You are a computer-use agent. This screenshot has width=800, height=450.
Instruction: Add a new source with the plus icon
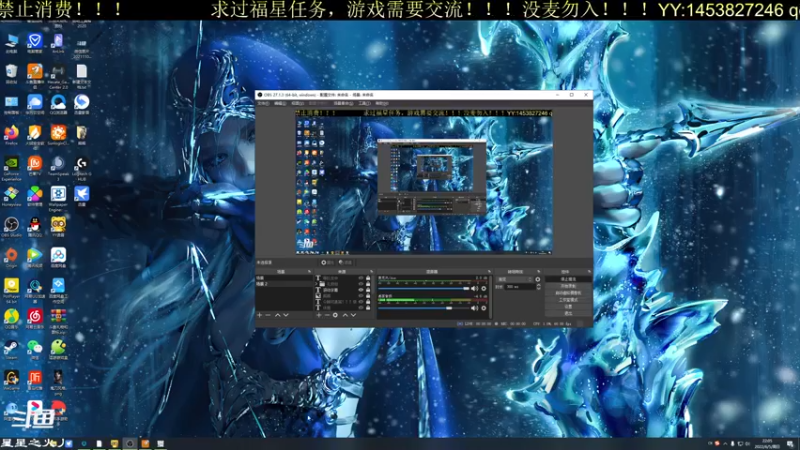[319, 315]
